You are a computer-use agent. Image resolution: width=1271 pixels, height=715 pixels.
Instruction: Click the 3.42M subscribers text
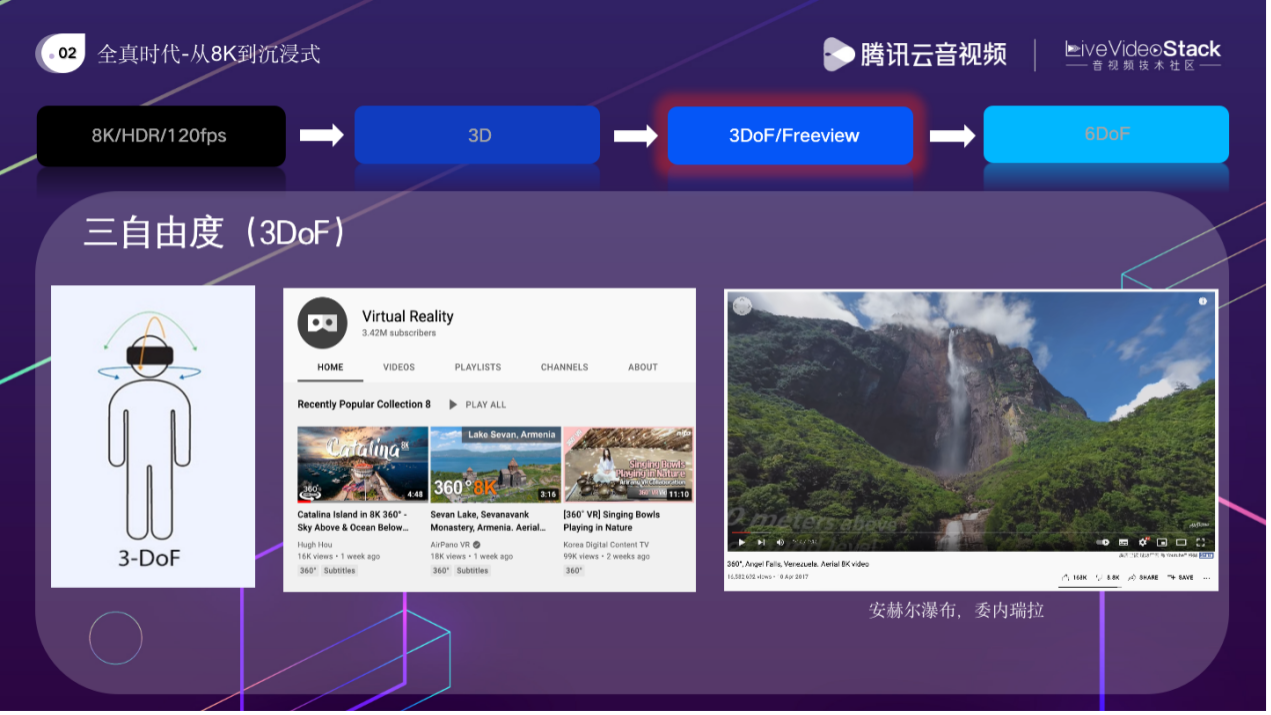pyautogui.click(x=399, y=332)
